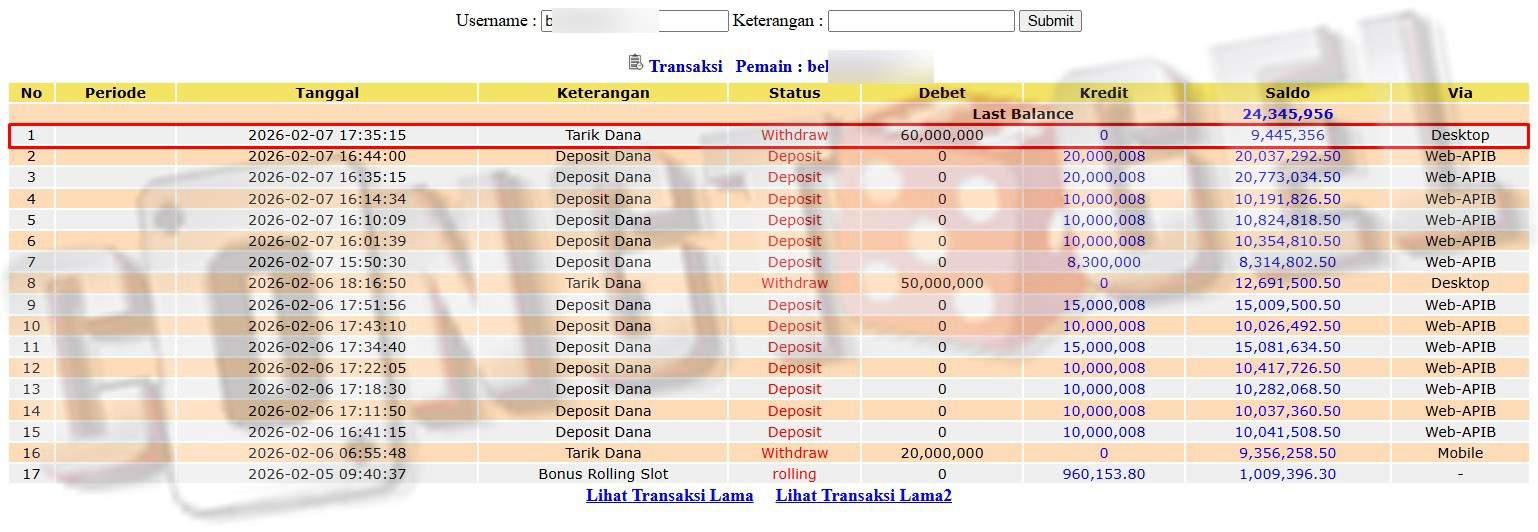Open Lihat Transaksi Lama link
1538x532 pixels.
[669, 495]
